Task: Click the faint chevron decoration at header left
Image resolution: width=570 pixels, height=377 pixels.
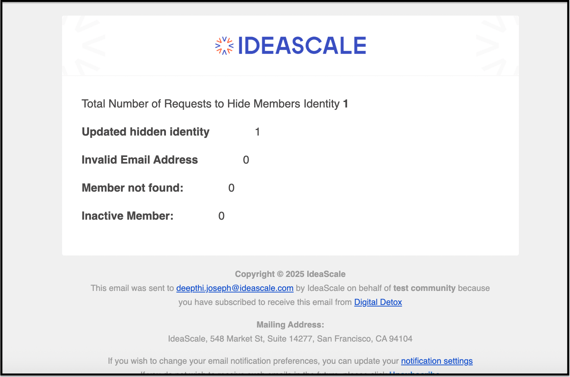Action: (x=89, y=45)
